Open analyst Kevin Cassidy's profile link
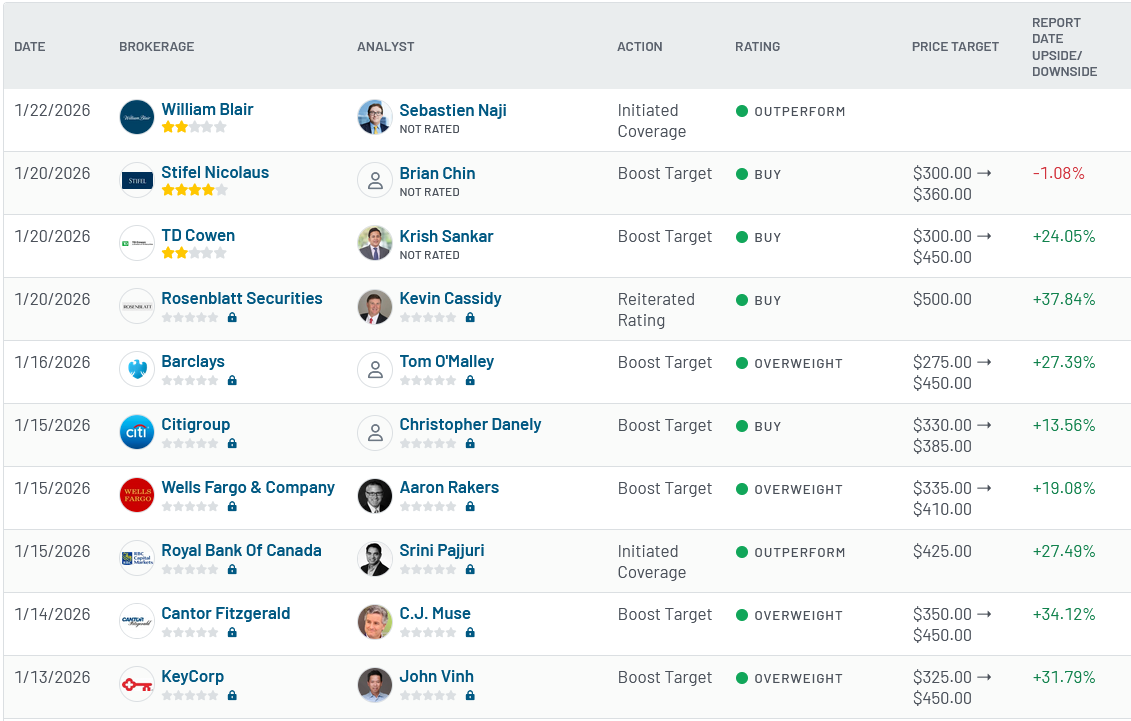1131x721 pixels. [450, 298]
